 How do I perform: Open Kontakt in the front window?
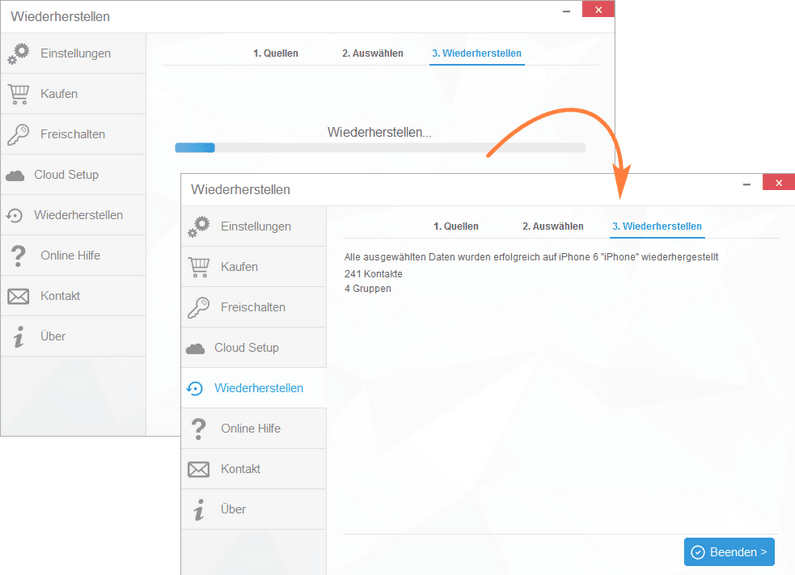click(254, 469)
